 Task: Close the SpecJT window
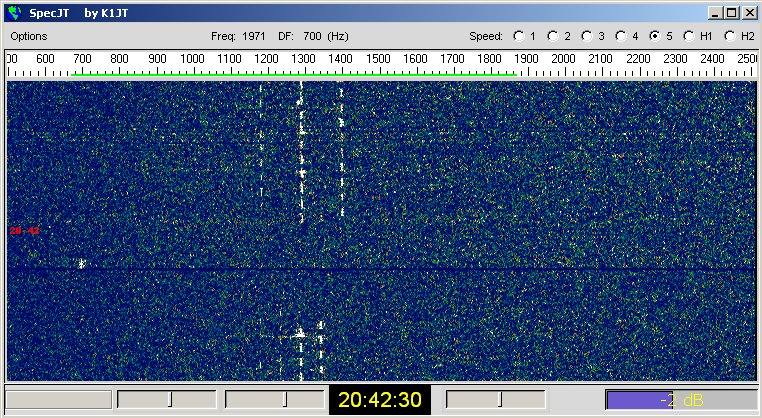(749, 13)
